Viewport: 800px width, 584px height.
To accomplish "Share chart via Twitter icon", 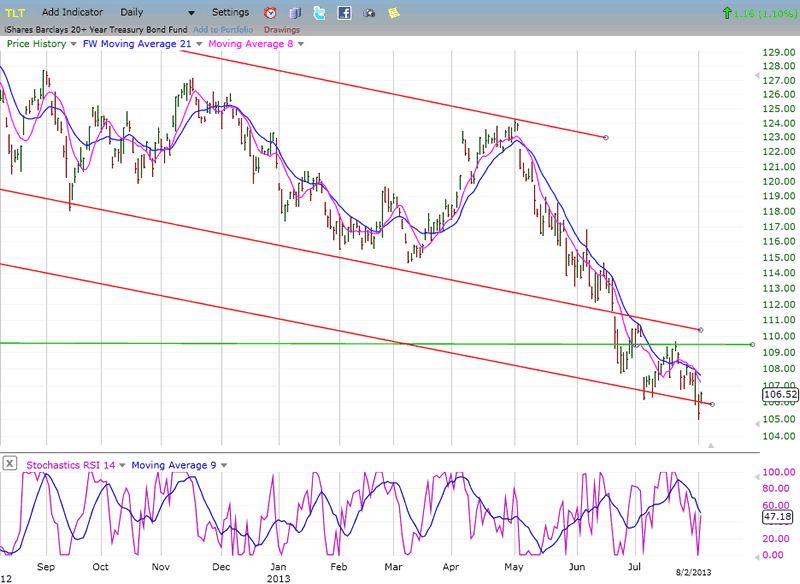I will tap(319, 13).
